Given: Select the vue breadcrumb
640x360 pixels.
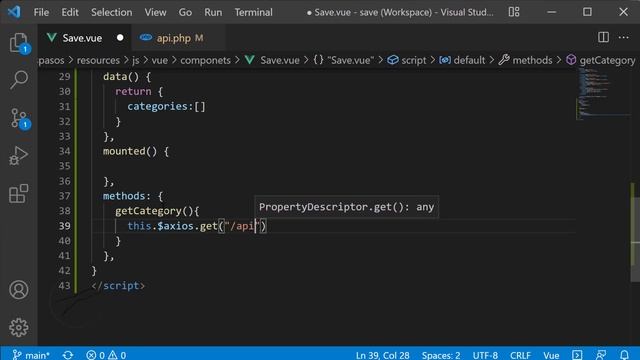Looking at the screenshot, I should [x=160, y=60].
